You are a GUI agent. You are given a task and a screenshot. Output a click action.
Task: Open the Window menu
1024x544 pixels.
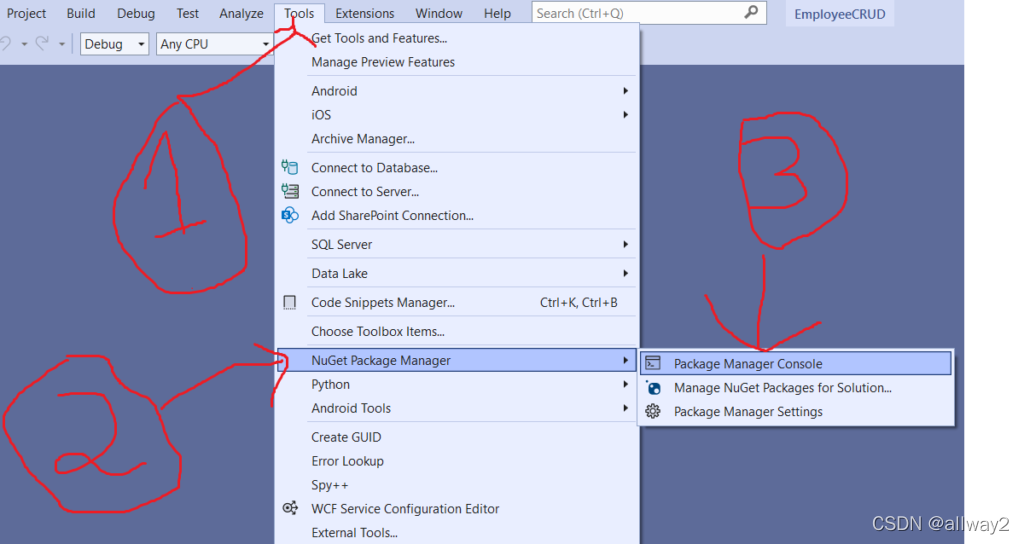coord(439,14)
